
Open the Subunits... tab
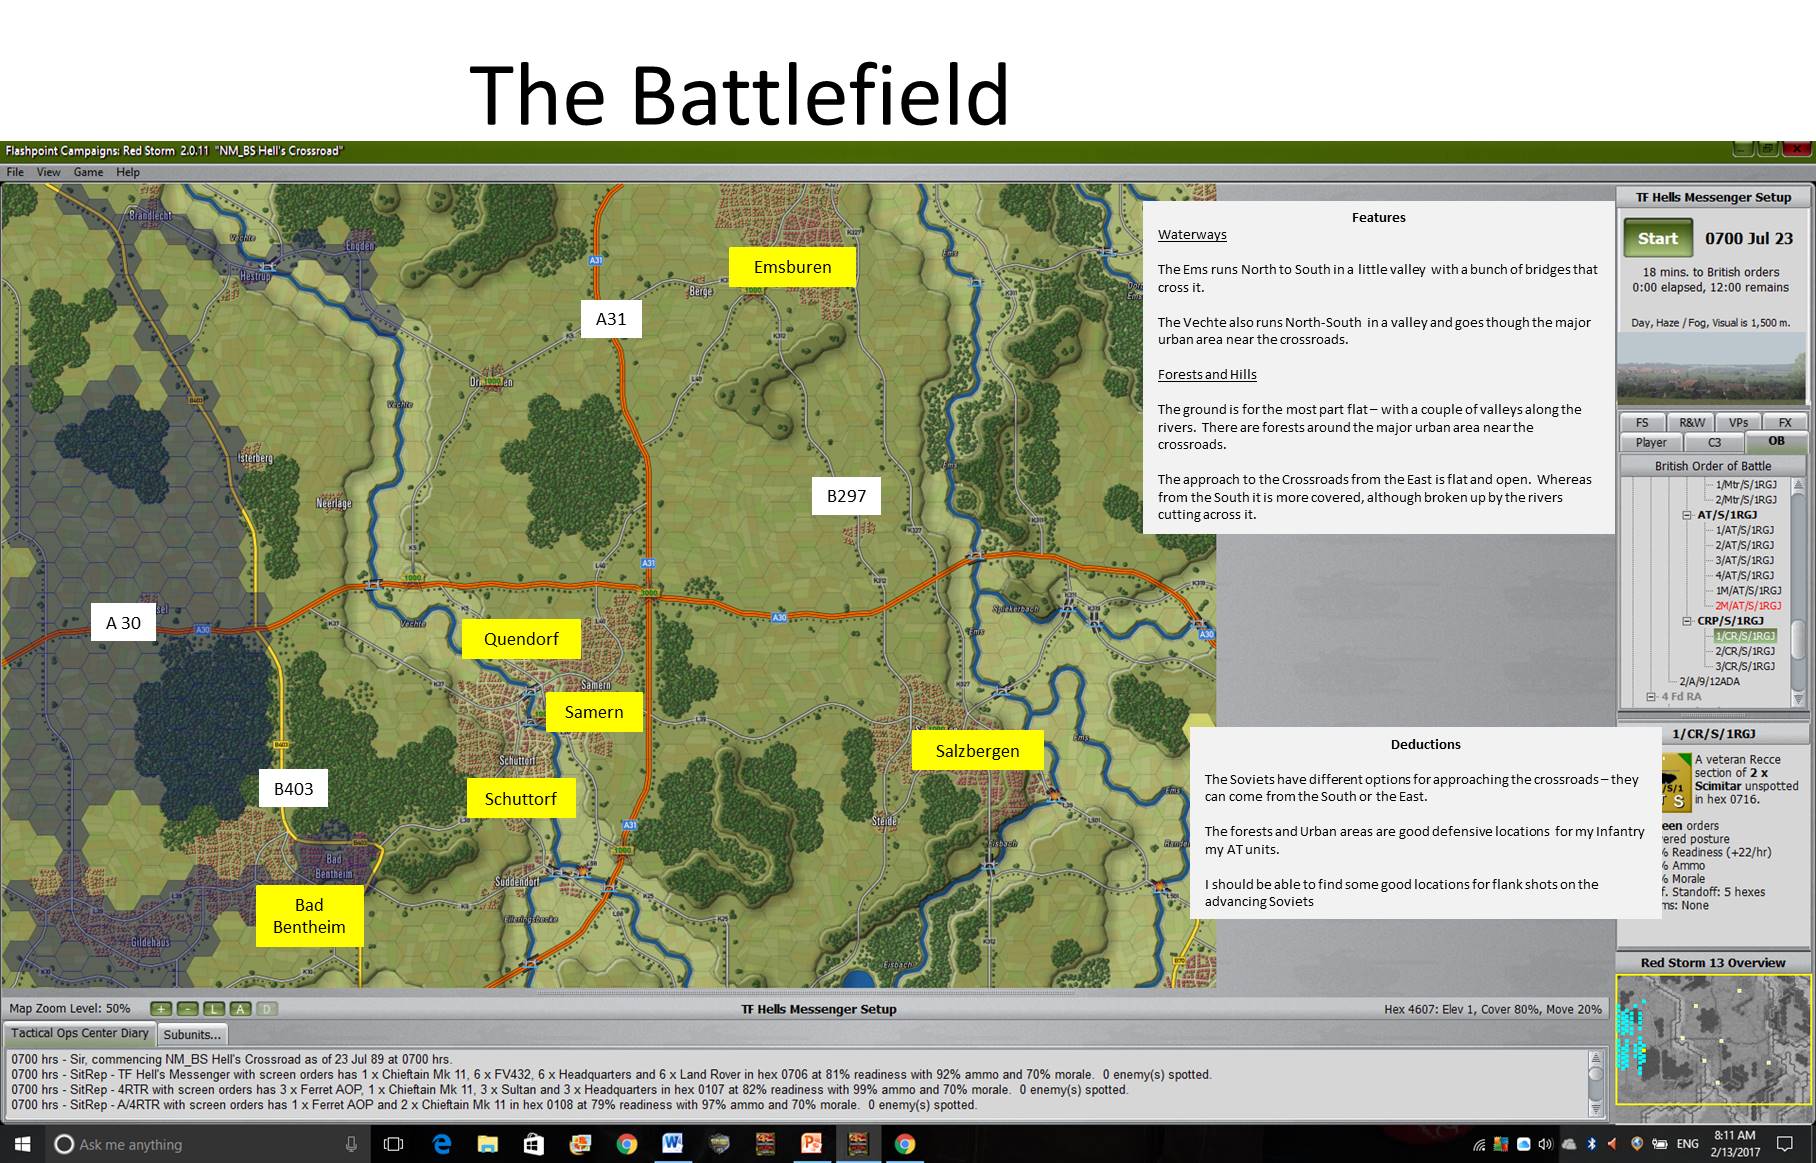pos(192,1035)
